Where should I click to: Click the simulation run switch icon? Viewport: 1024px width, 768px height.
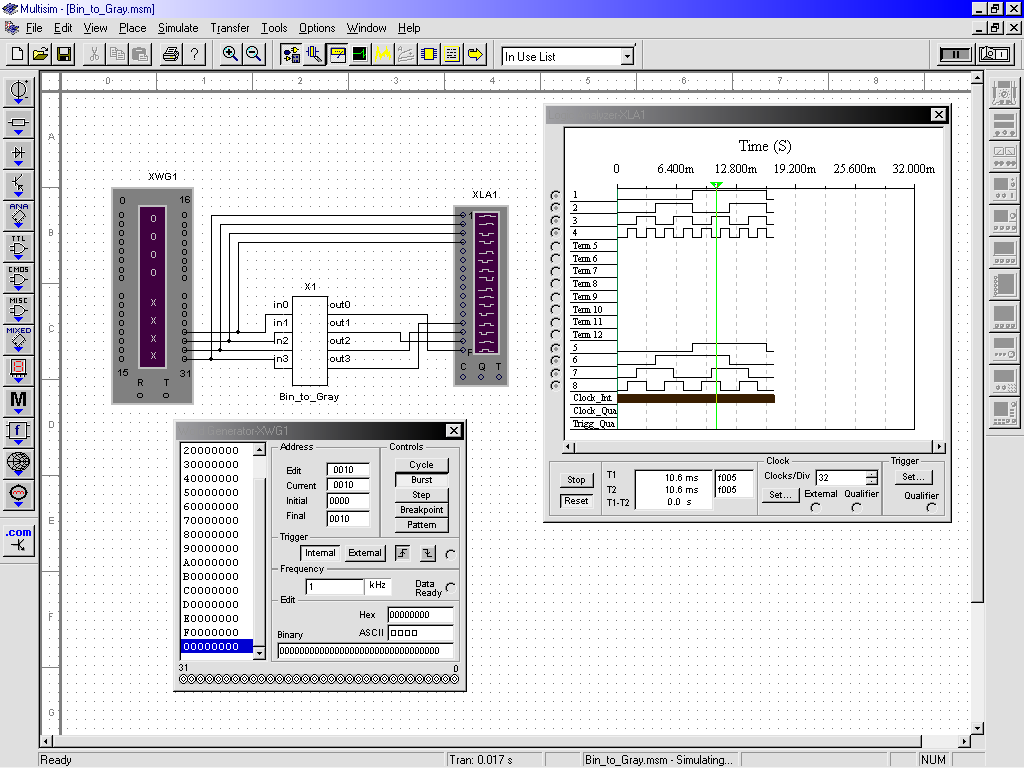(x=995, y=54)
